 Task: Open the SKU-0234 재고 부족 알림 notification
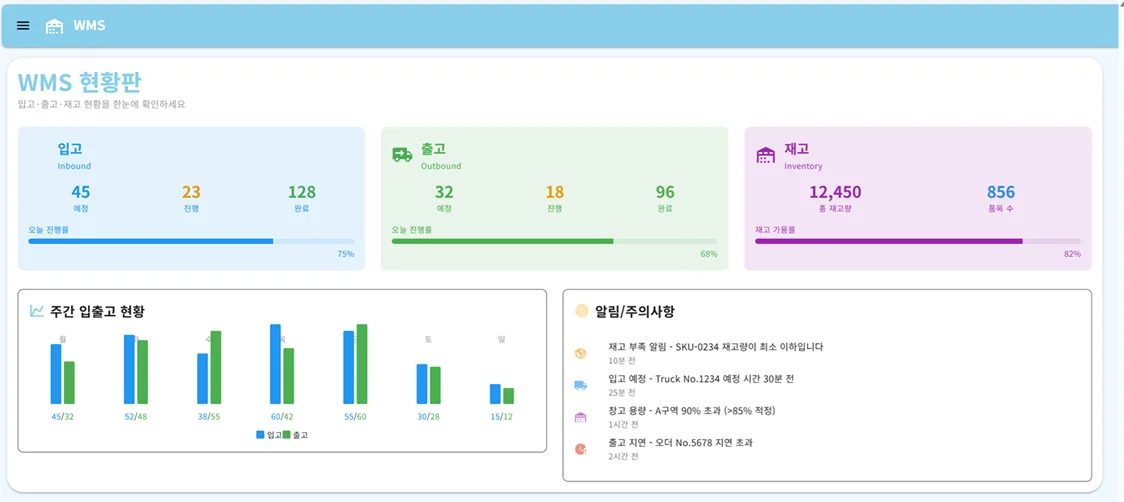pos(715,346)
